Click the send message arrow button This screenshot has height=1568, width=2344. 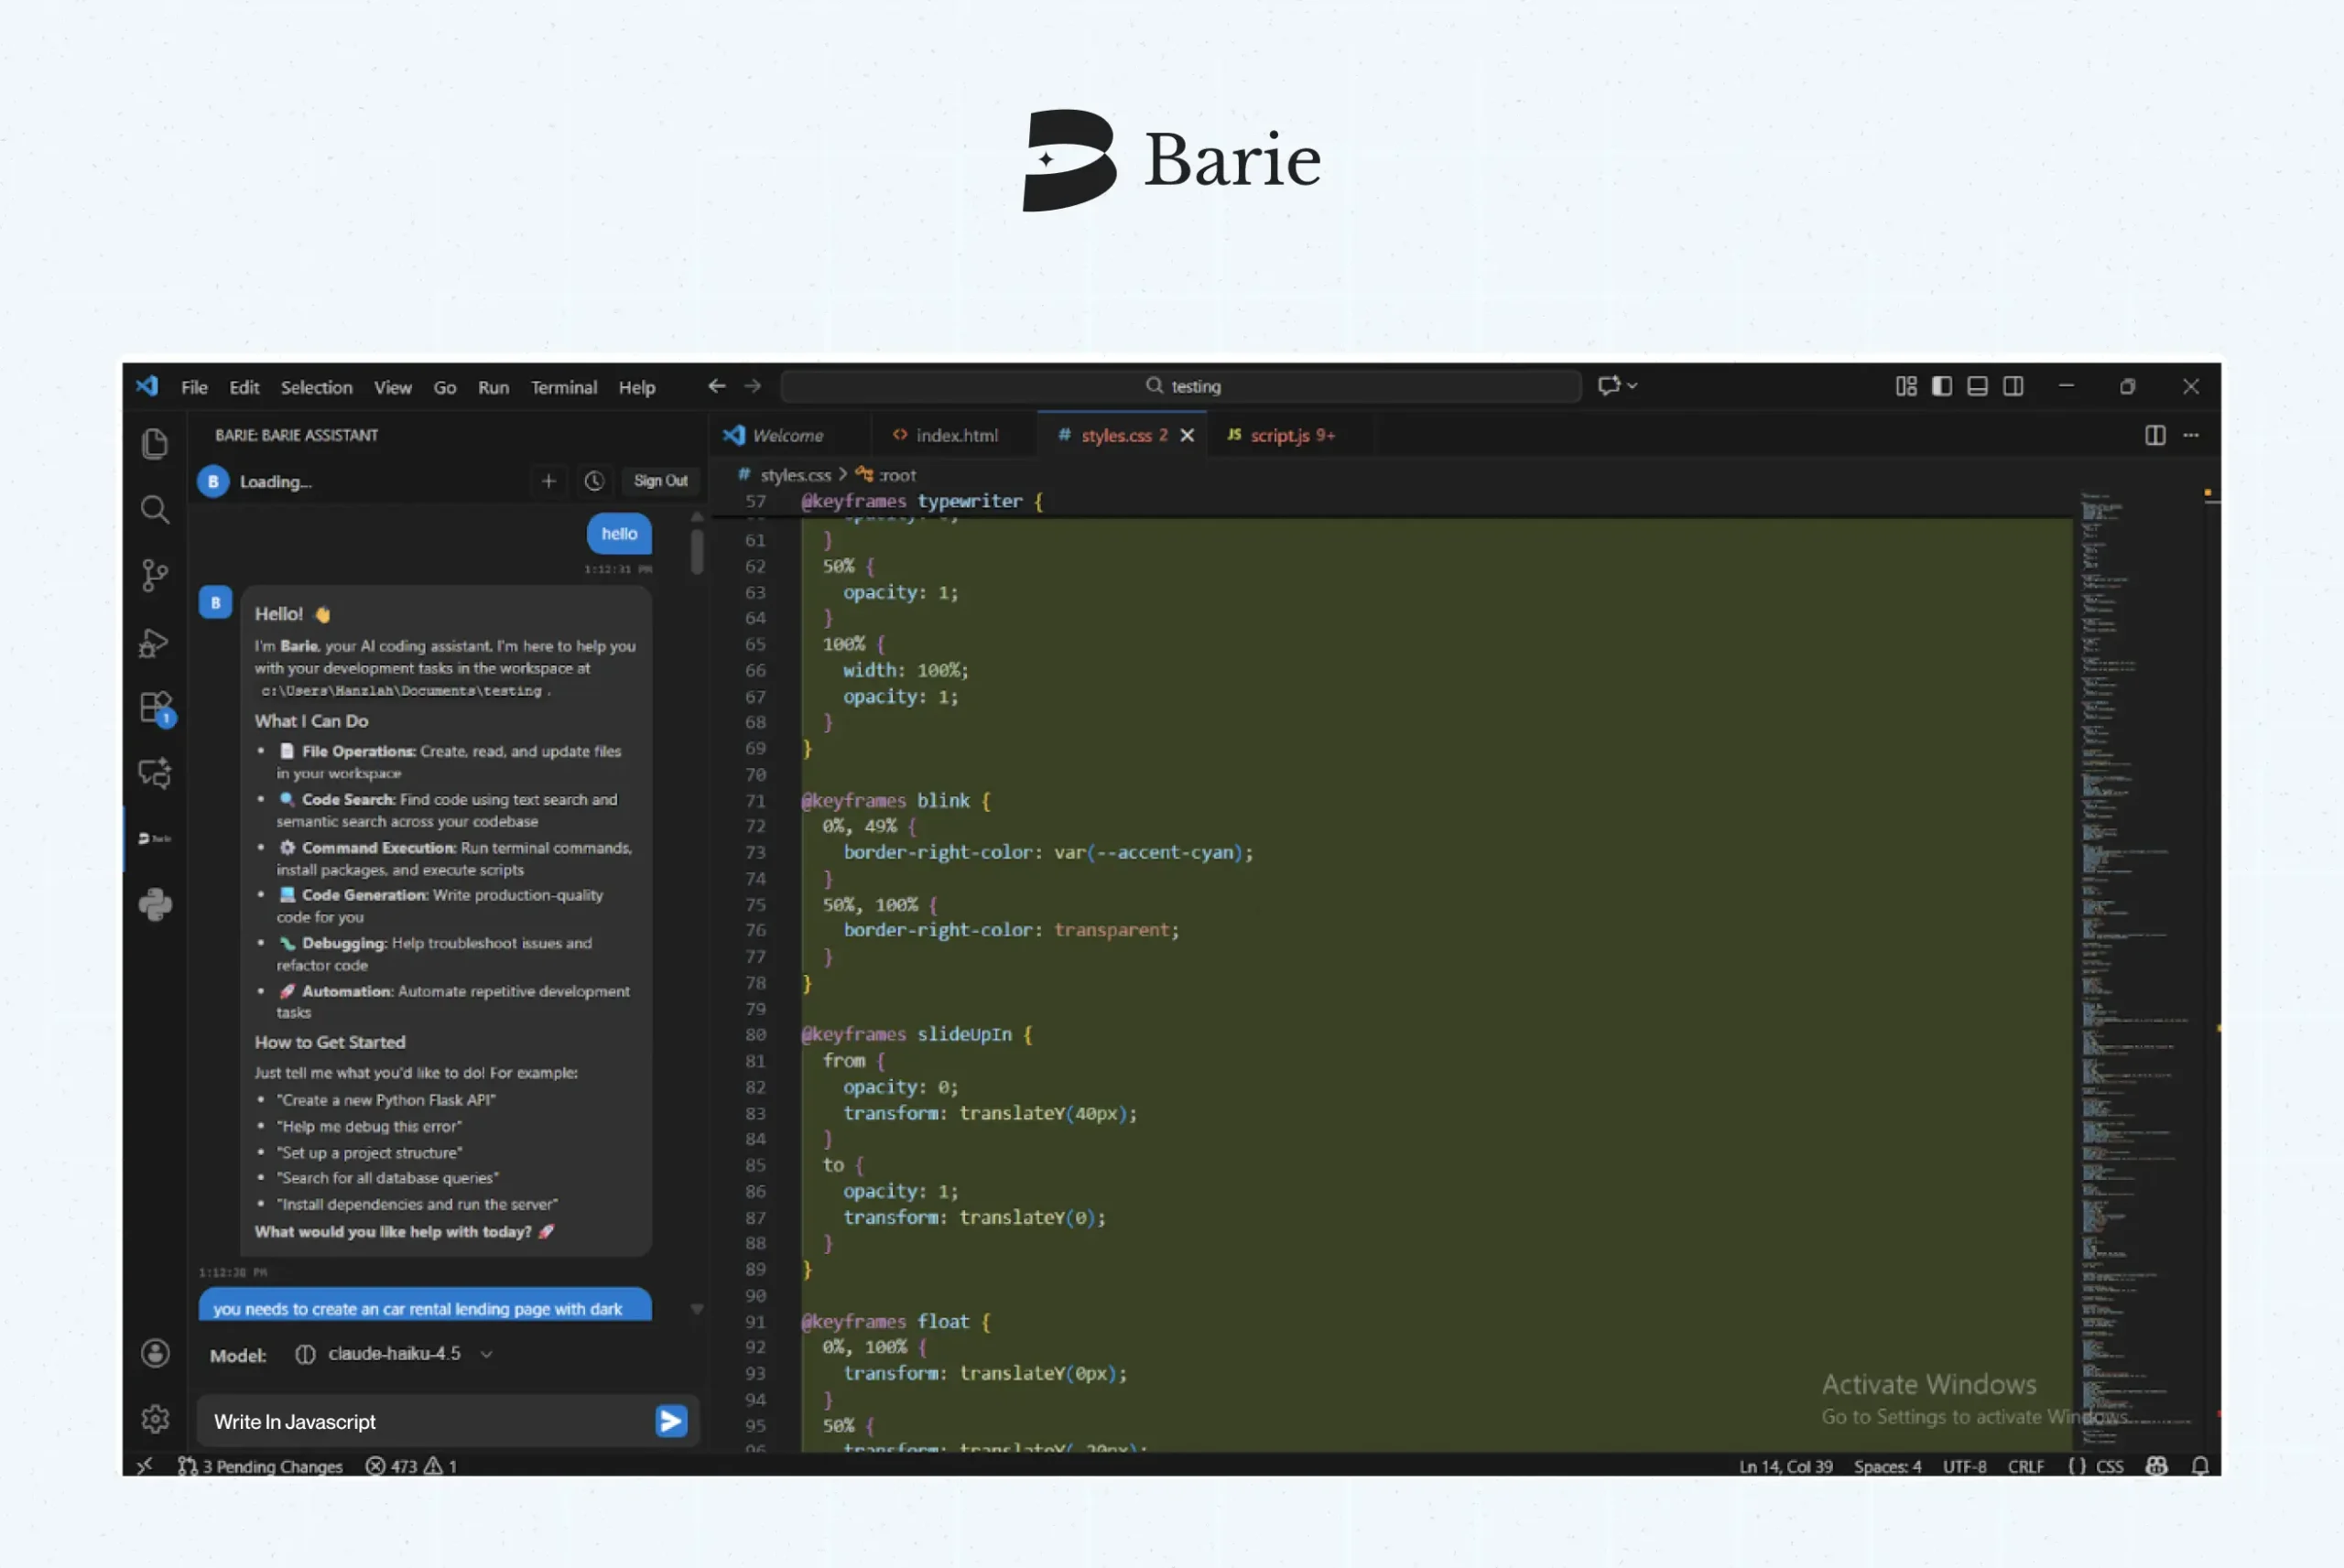pos(671,1421)
